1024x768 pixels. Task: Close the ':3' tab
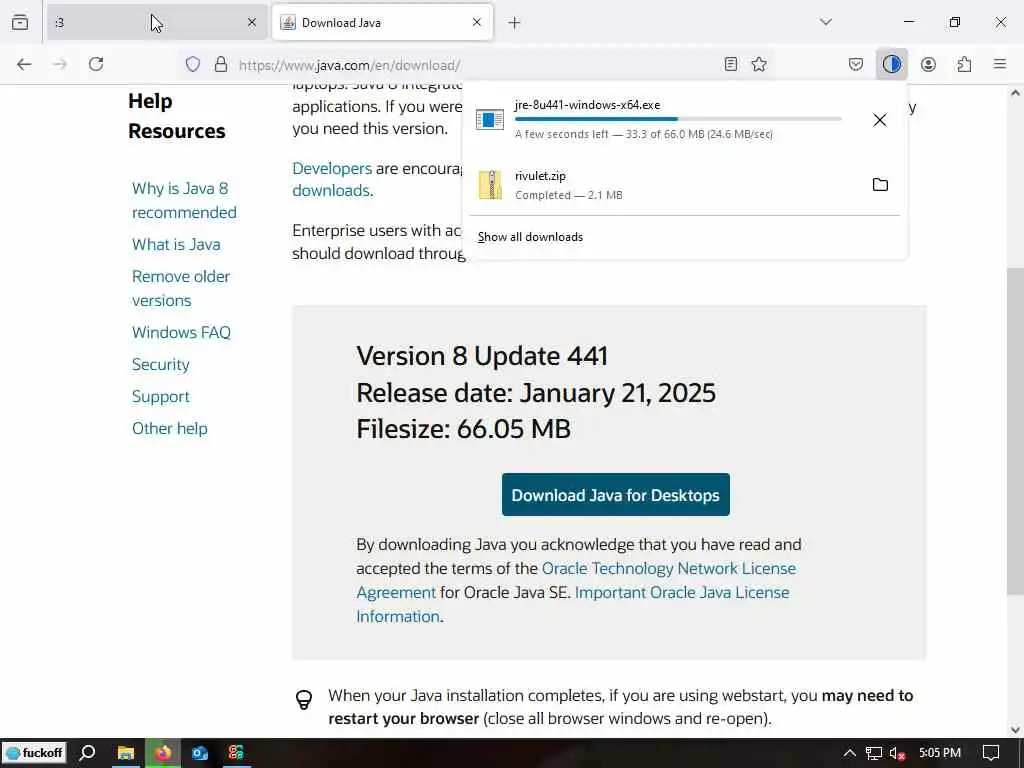pos(252,22)
